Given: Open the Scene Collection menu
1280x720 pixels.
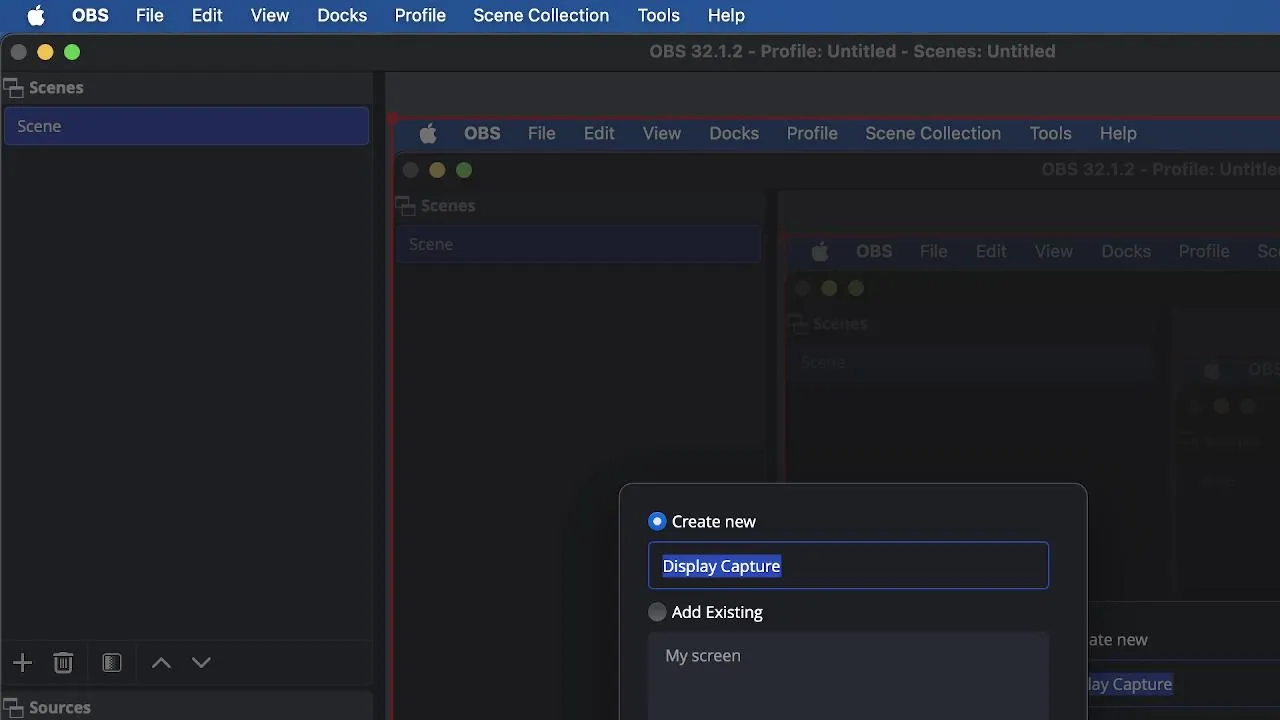Looking at the screenshot, I should pyautogui.click(x=541, y=15).
